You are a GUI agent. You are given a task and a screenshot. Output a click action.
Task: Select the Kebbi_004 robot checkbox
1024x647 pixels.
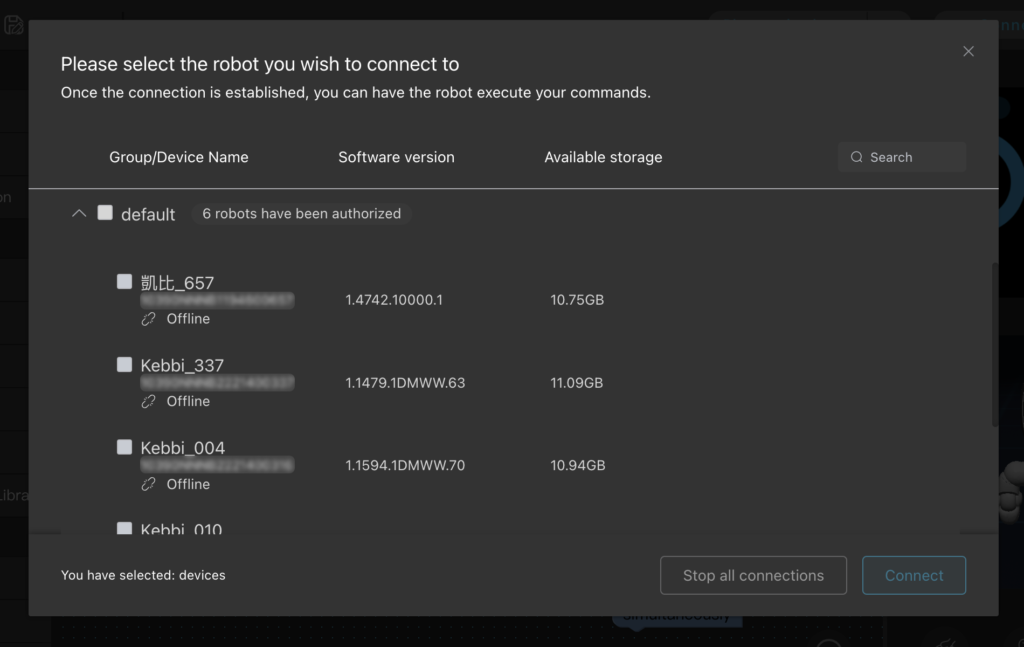(124, 447)
